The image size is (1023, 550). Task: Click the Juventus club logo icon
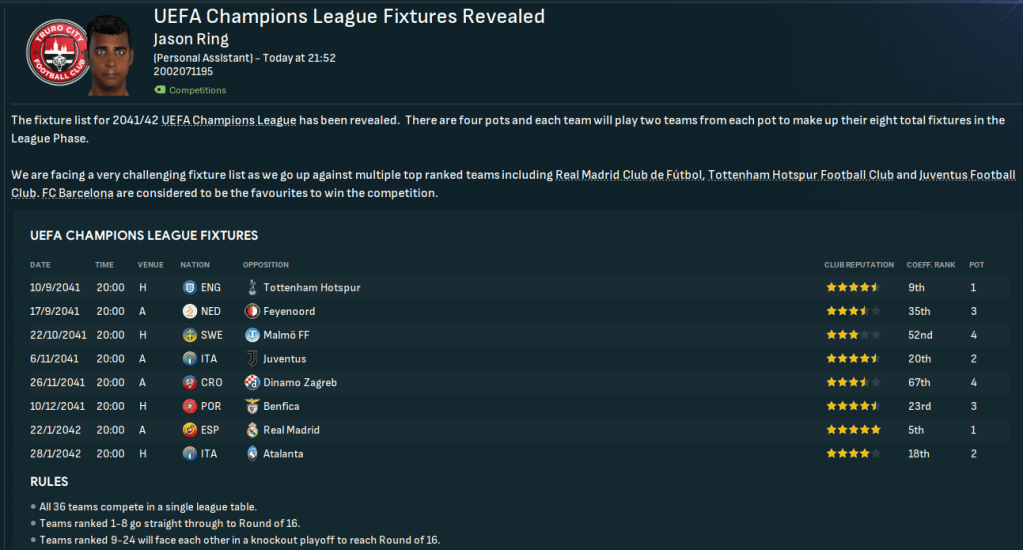(x=252, y=358)
